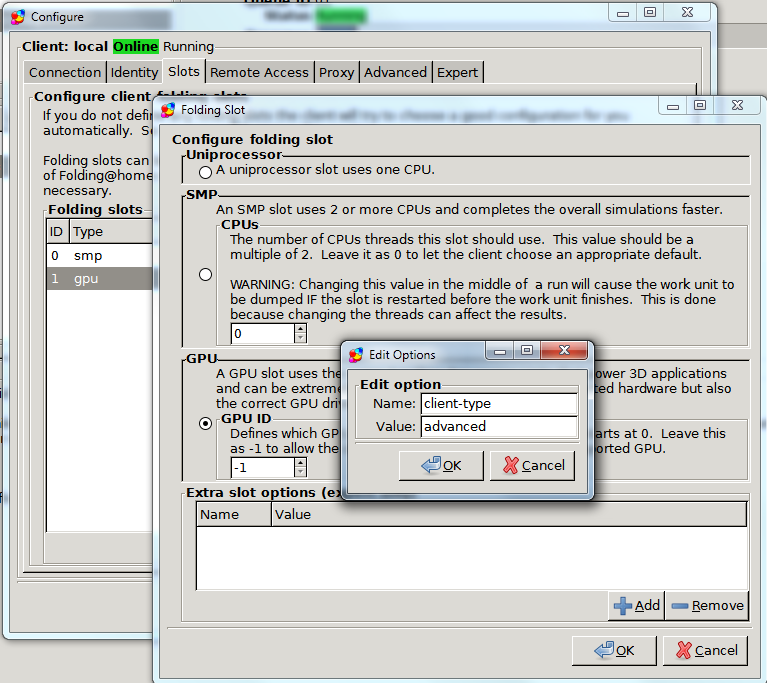Click OK in the Folding Slot window

[x=614, y=650]
